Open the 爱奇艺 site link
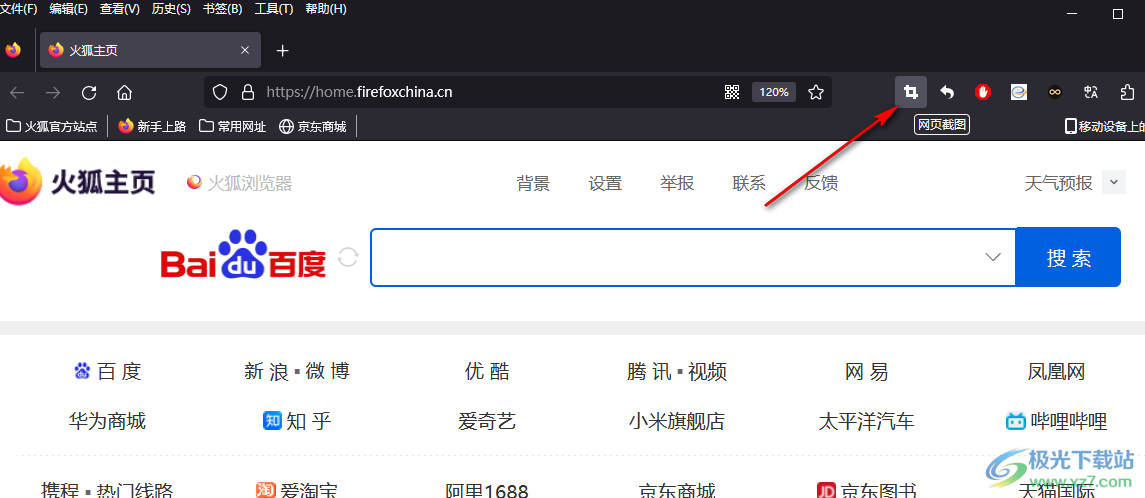 coord(487,421)
